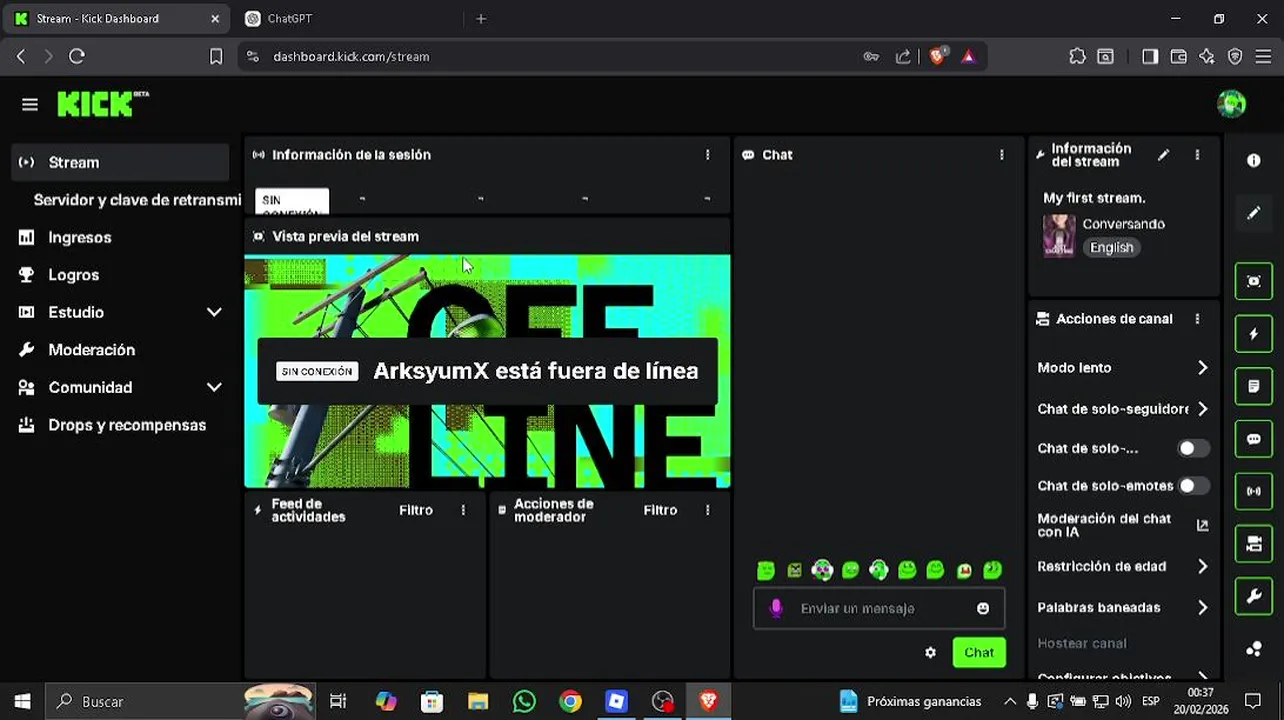1284x720 pixels.
Task: Edit stream info with pencil icon
Action: [x=1163, y=155]
